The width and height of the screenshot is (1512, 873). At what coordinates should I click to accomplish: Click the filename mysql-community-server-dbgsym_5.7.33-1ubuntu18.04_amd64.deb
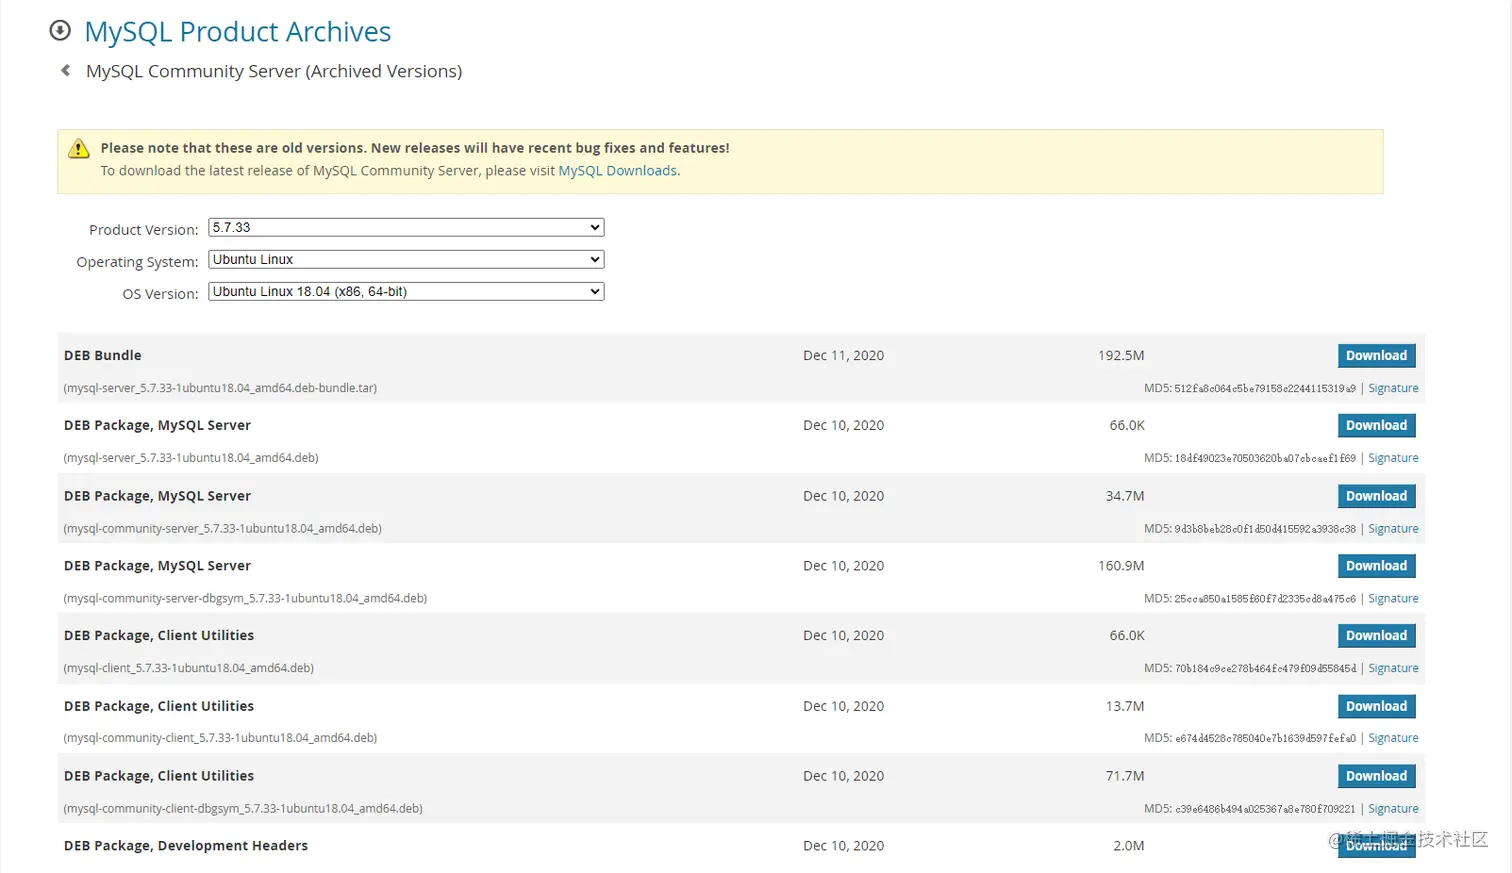245,599
